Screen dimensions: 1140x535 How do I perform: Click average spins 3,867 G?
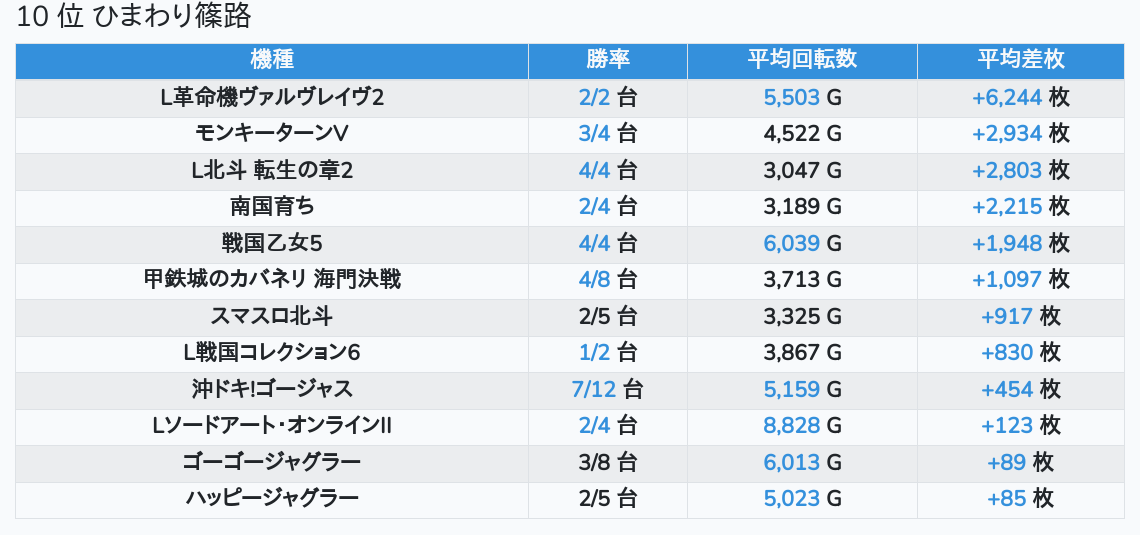click(802, 353)
